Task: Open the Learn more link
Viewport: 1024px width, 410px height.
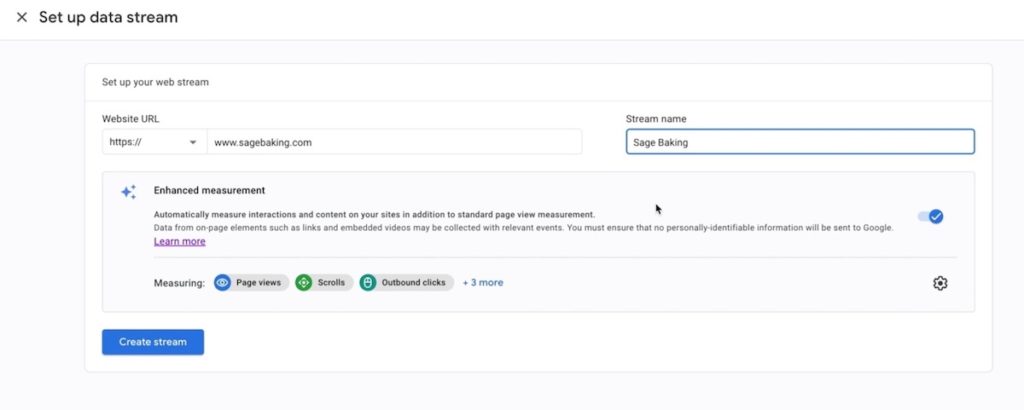Action: click(x=180, y=242)
